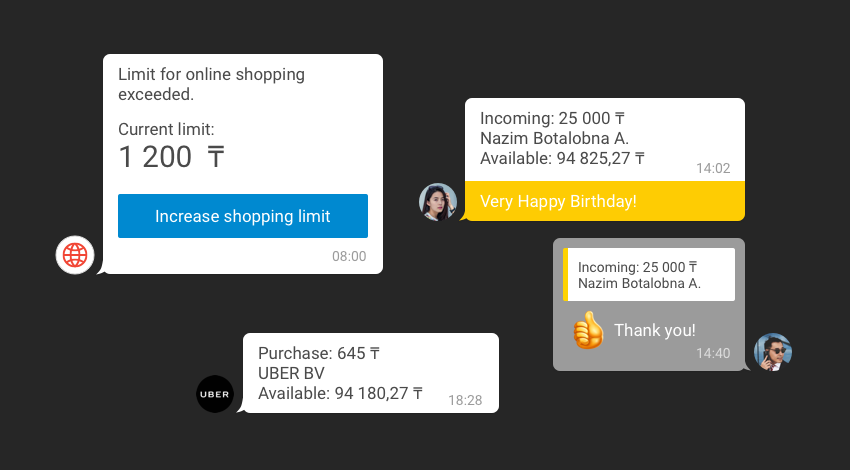The width and height of the screenshot is (851, 472).
Task: Click 'Available: 94 825,27 ₸' balance line
Action: click(x=562, y=158)
